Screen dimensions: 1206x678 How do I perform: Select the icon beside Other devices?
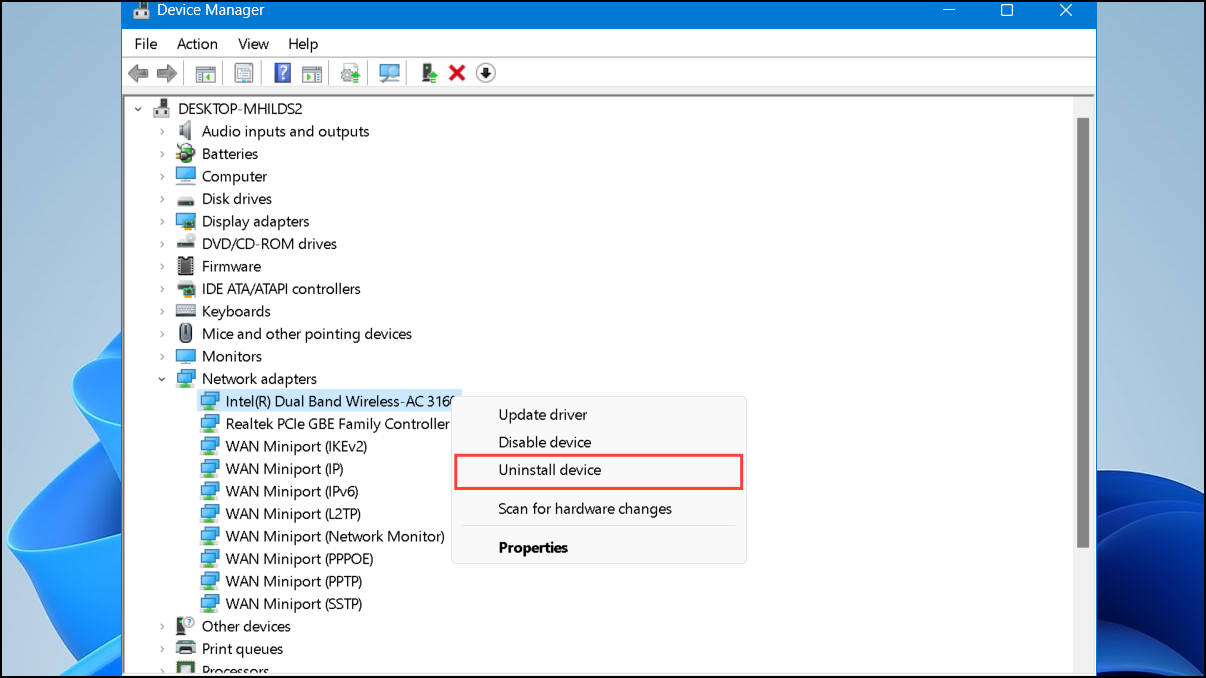pos(186,626)
